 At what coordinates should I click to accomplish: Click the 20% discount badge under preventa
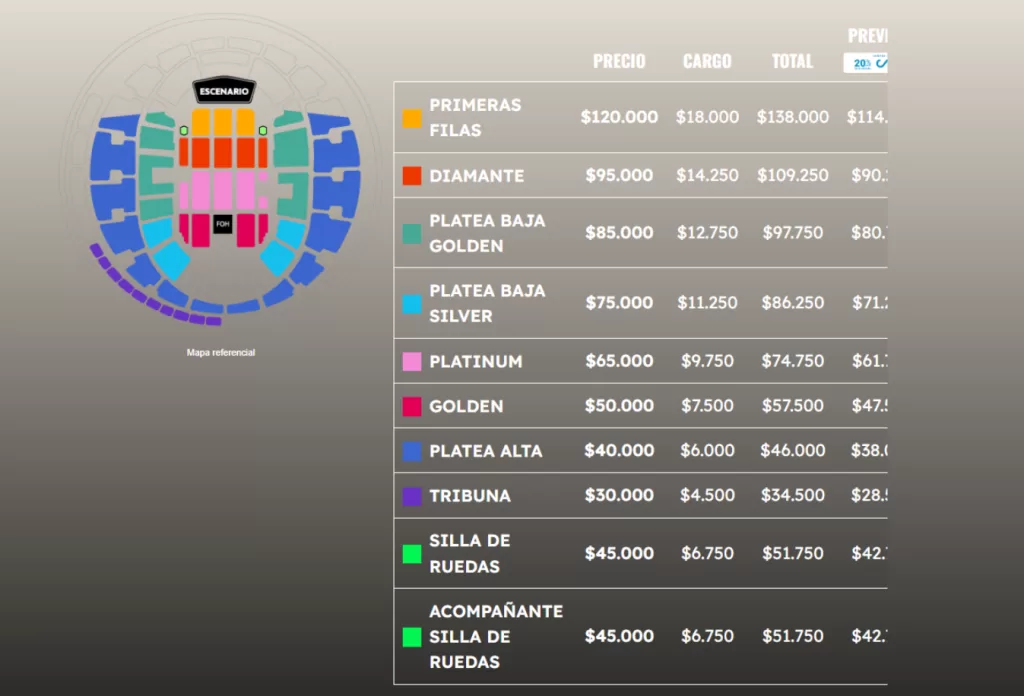pos(866,63)
